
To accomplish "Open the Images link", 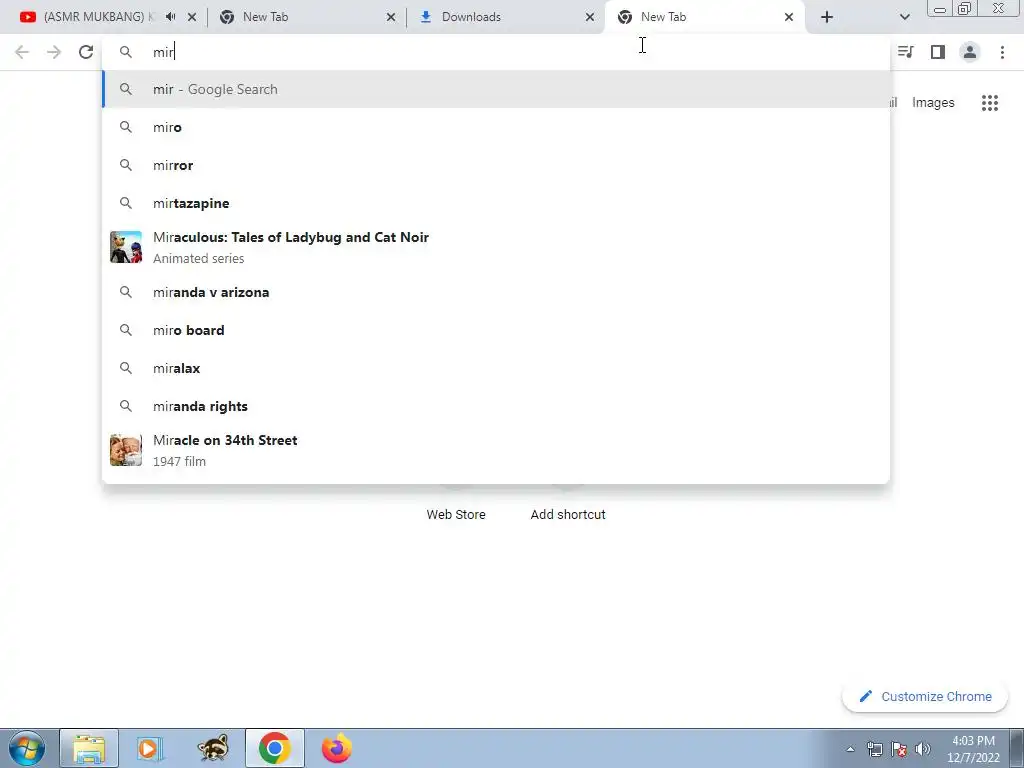I will (x=933, y=103).
